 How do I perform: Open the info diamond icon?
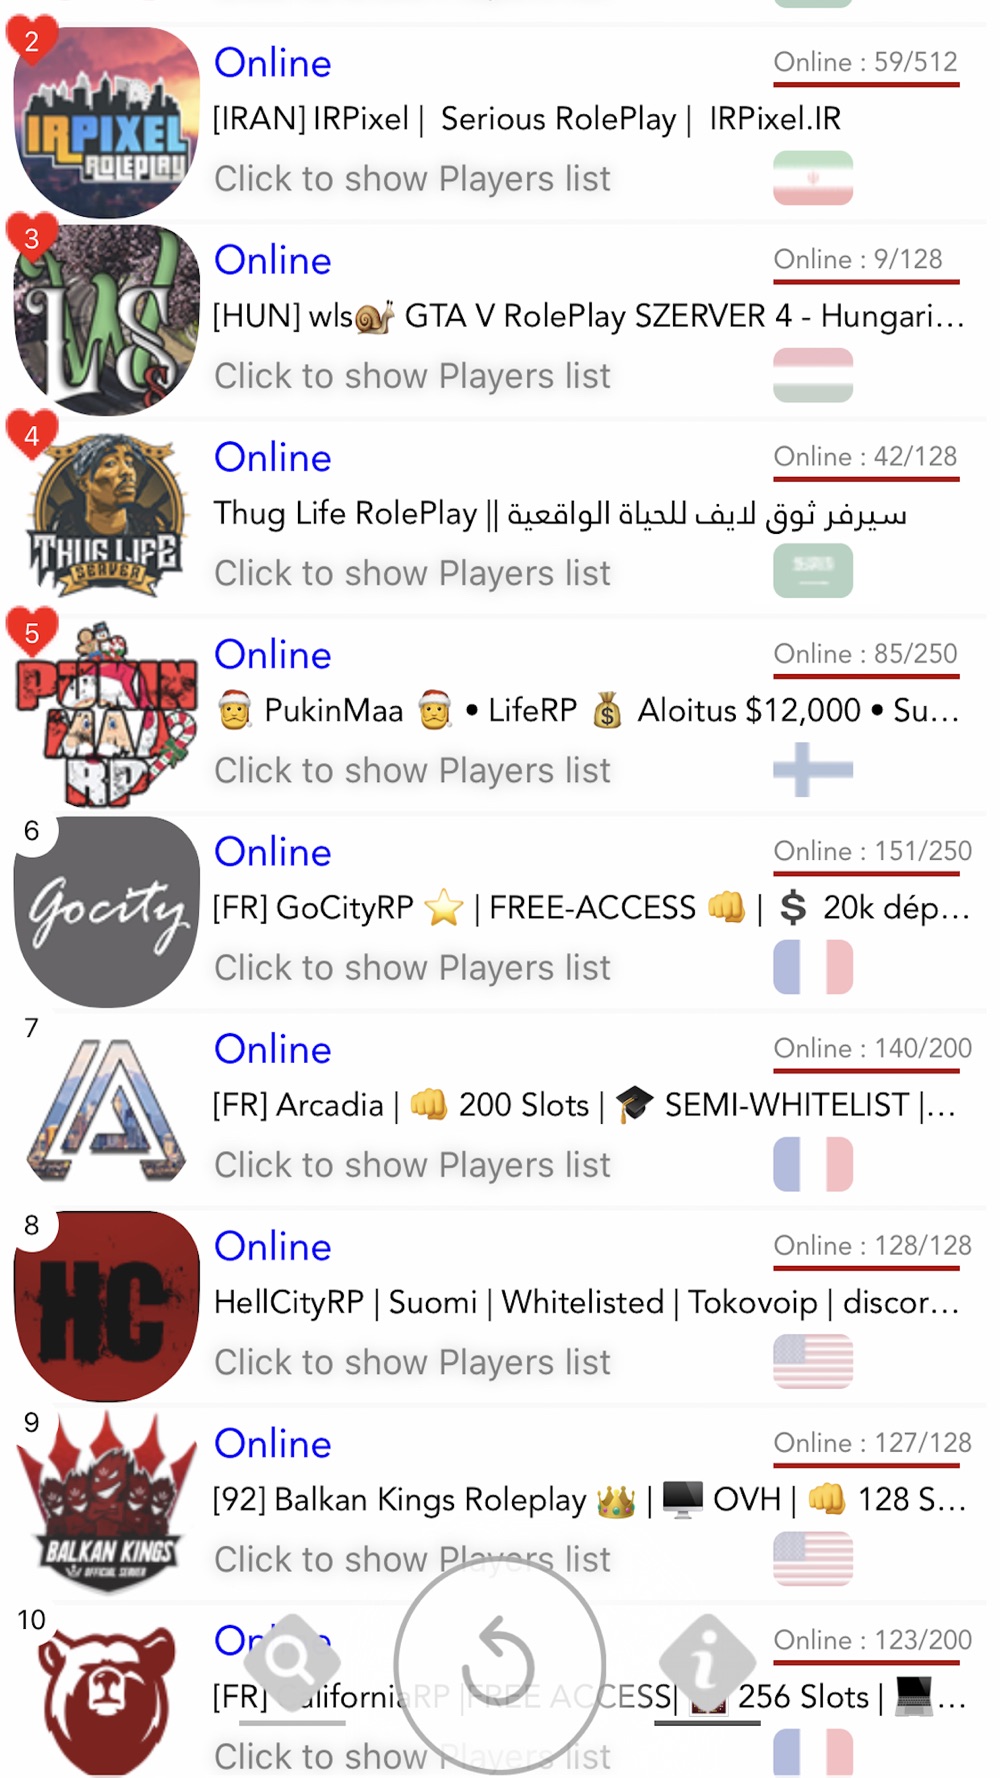pos(707,1661)
